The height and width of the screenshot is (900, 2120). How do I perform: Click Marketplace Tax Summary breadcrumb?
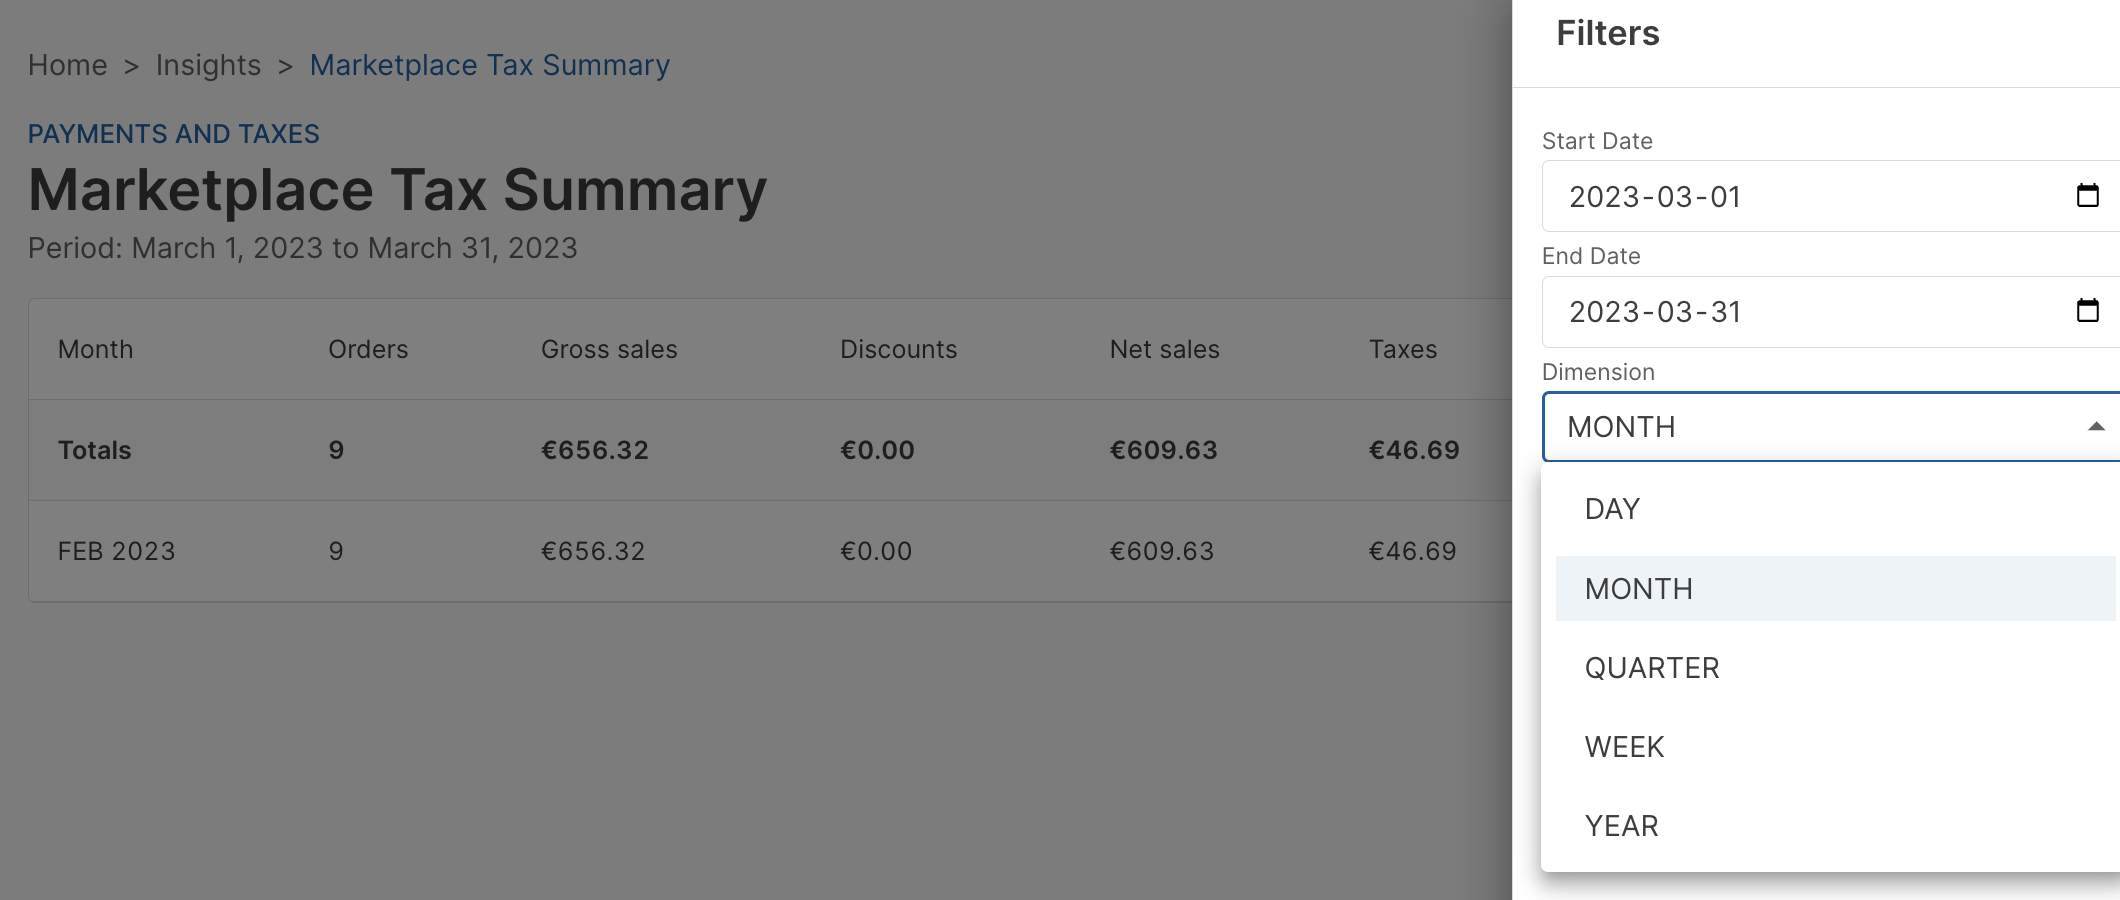coord(489,65)
